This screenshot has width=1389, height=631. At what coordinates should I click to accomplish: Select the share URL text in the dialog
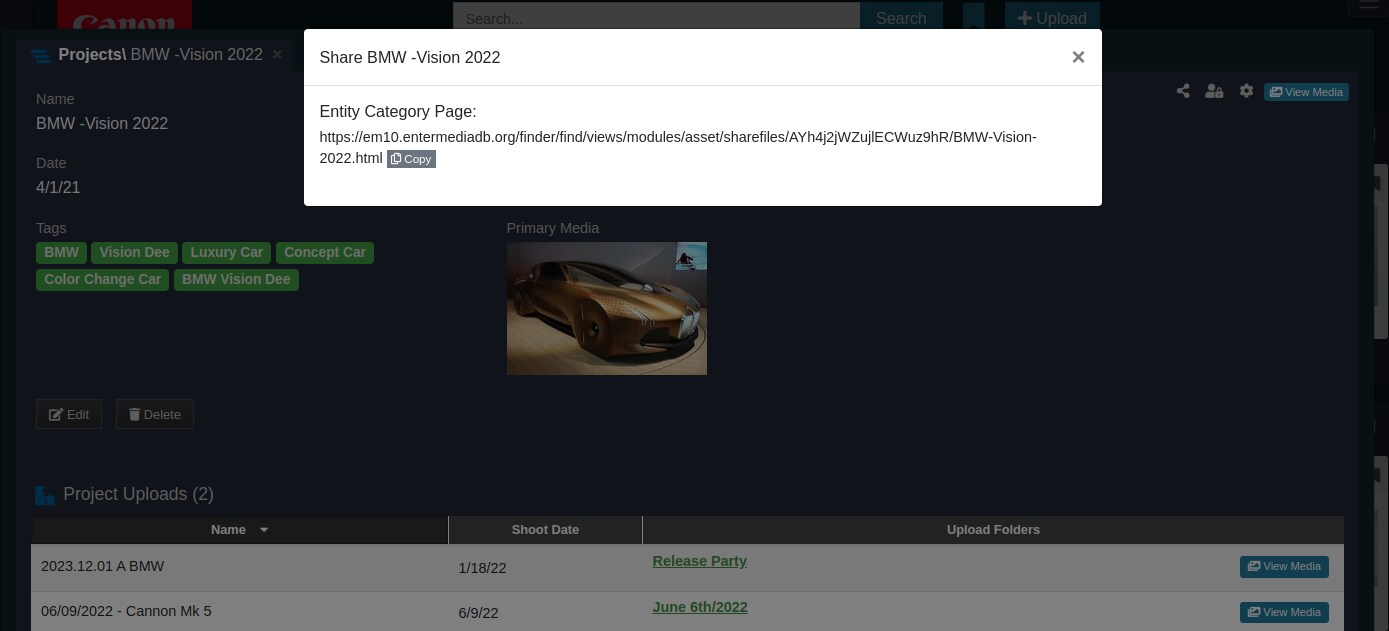point(678,147)
